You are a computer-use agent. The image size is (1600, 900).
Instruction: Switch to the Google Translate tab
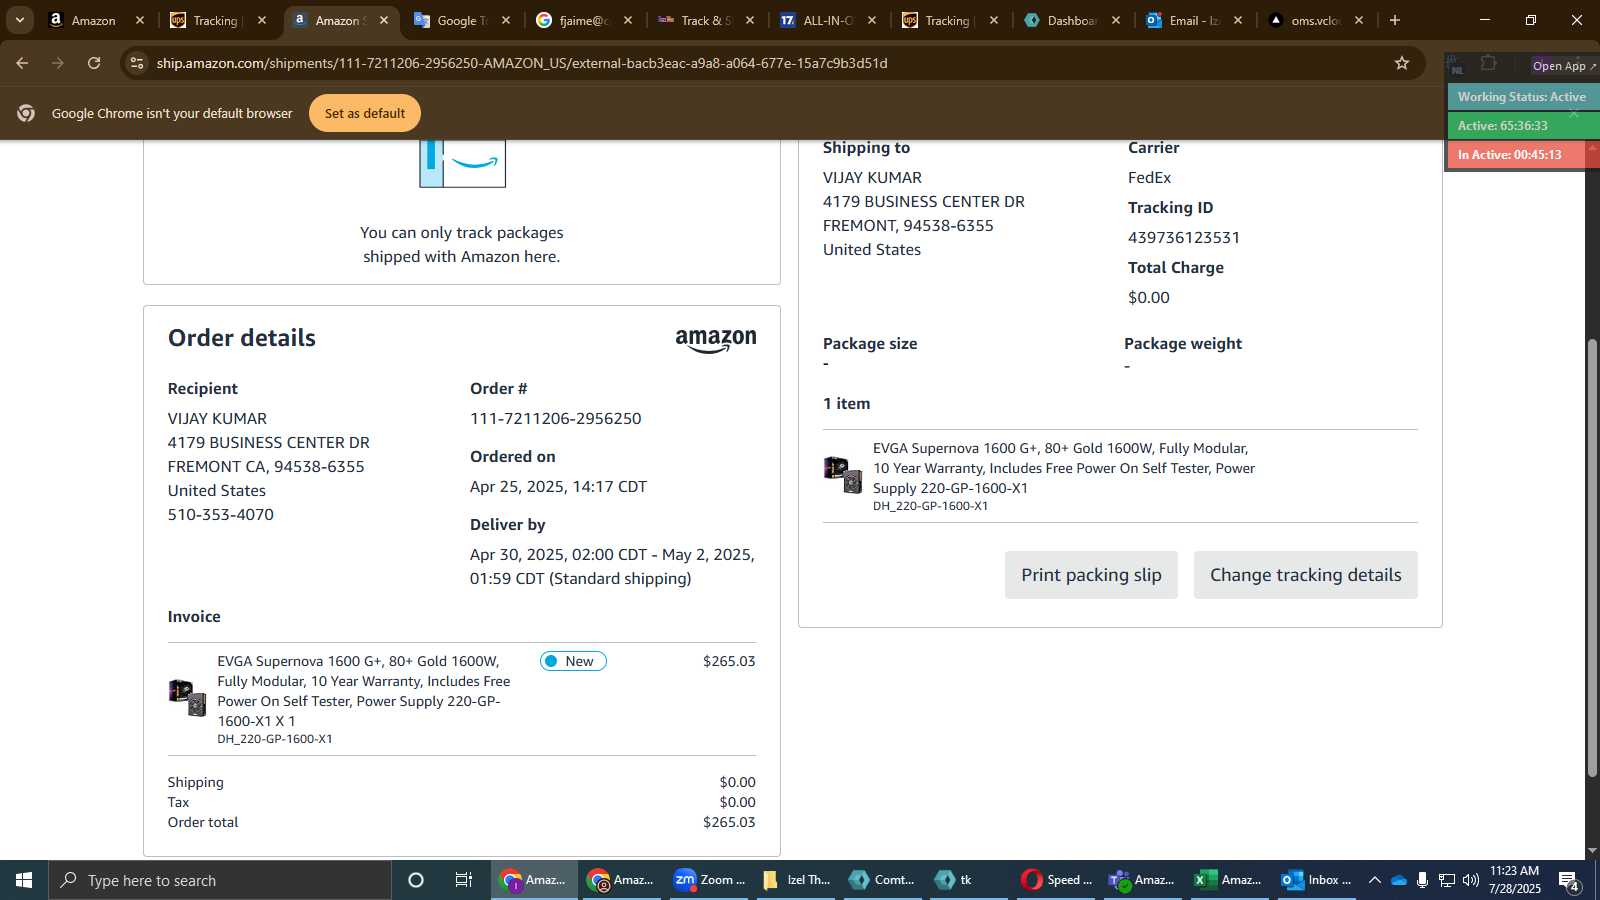(461, 20)
